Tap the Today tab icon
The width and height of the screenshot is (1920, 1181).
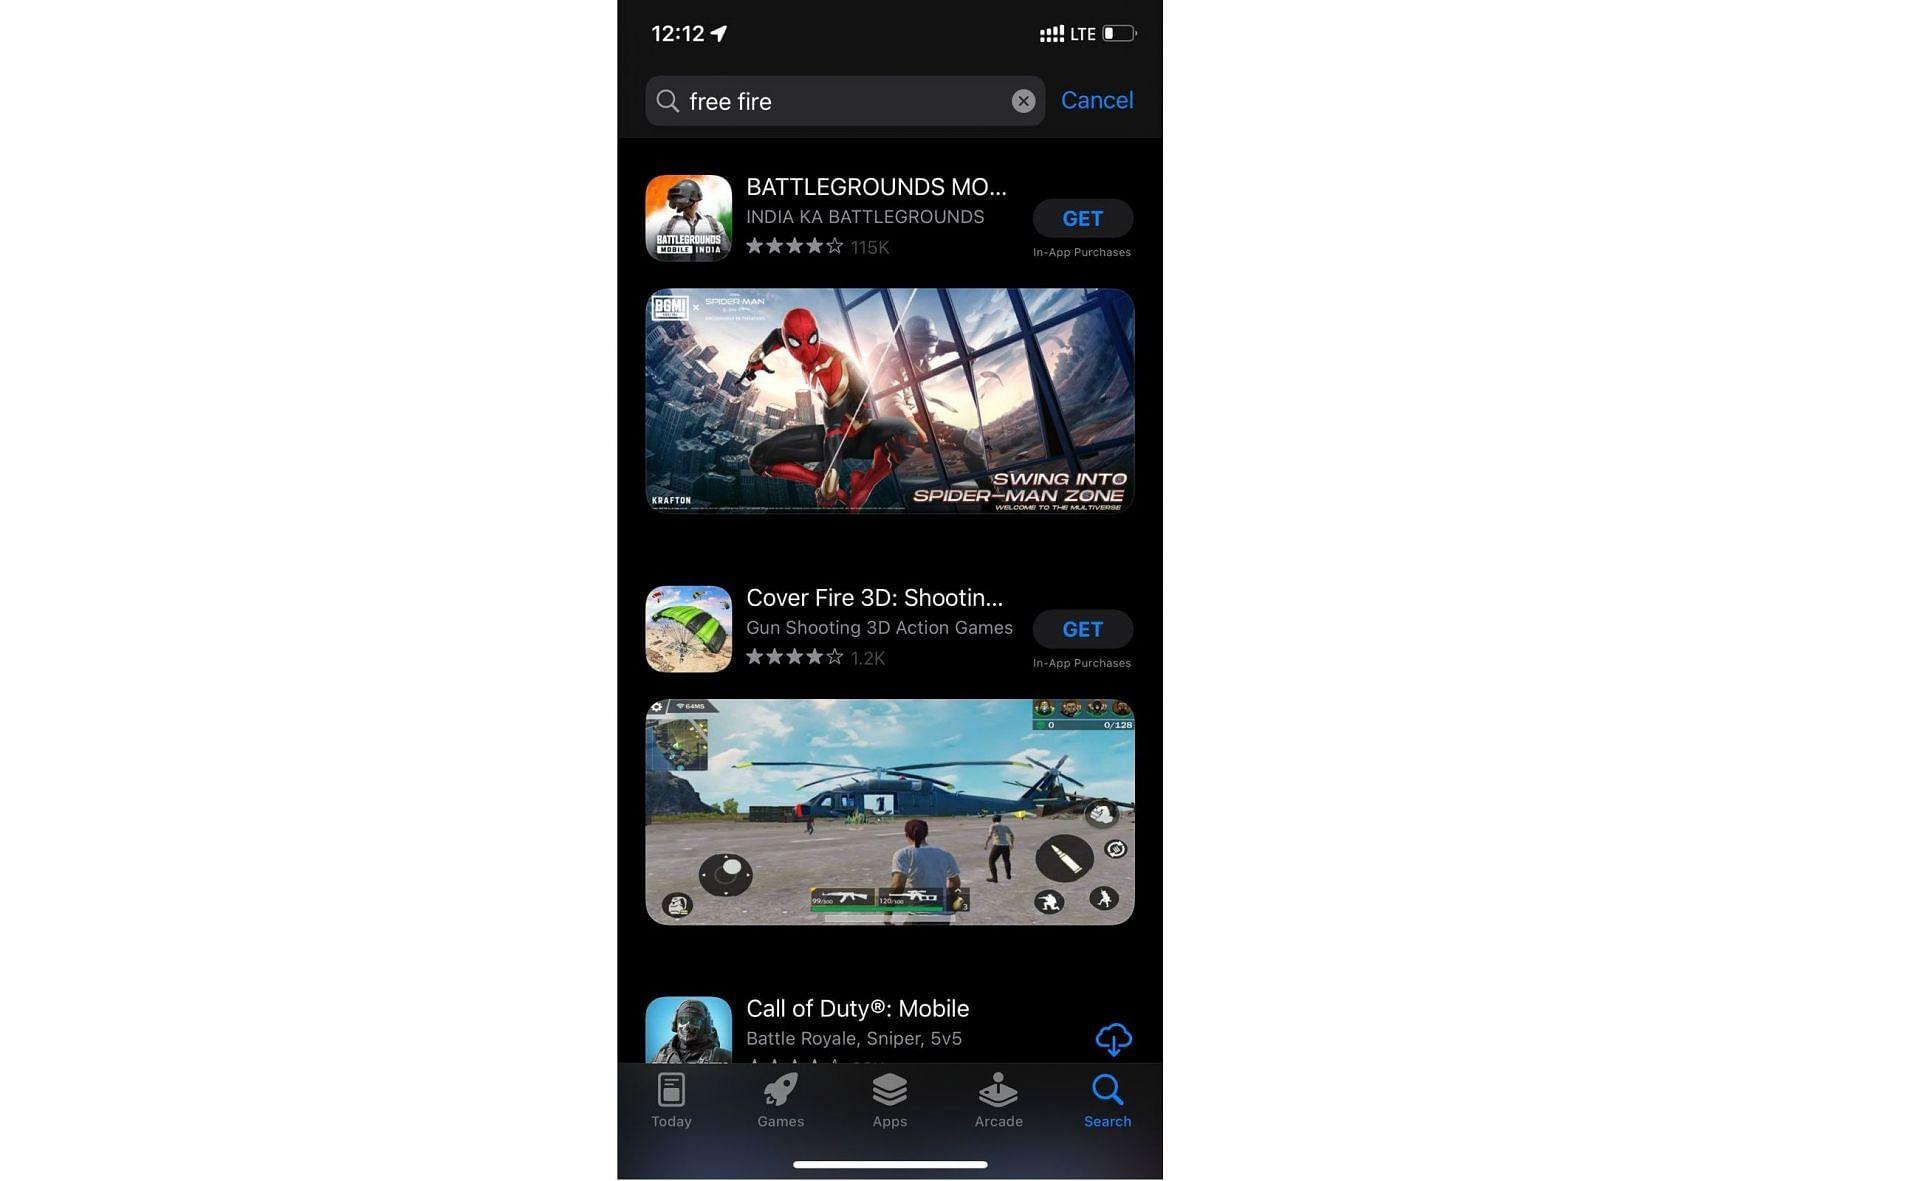coord(671,1097)
